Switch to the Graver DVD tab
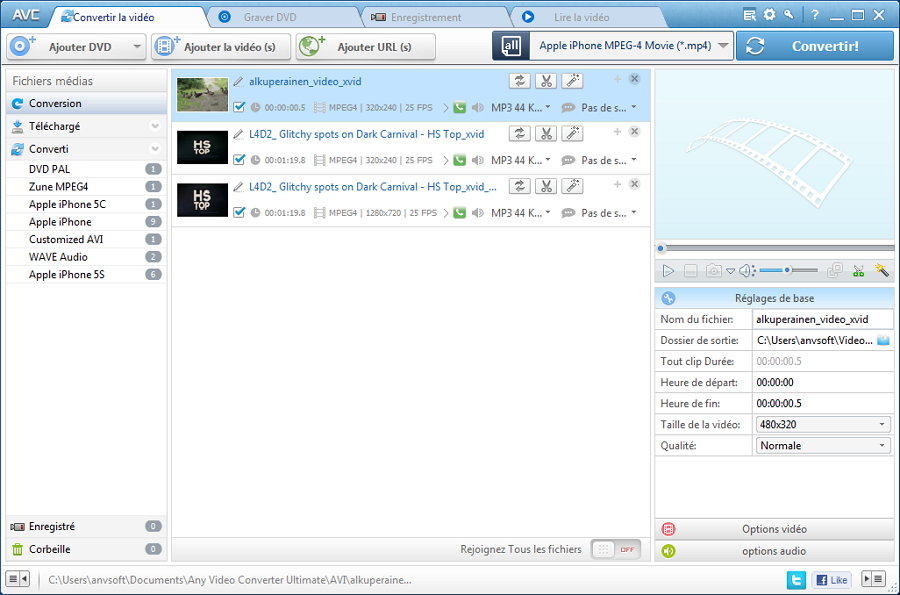Screen dimensions: 900x595 click(270, 17)
